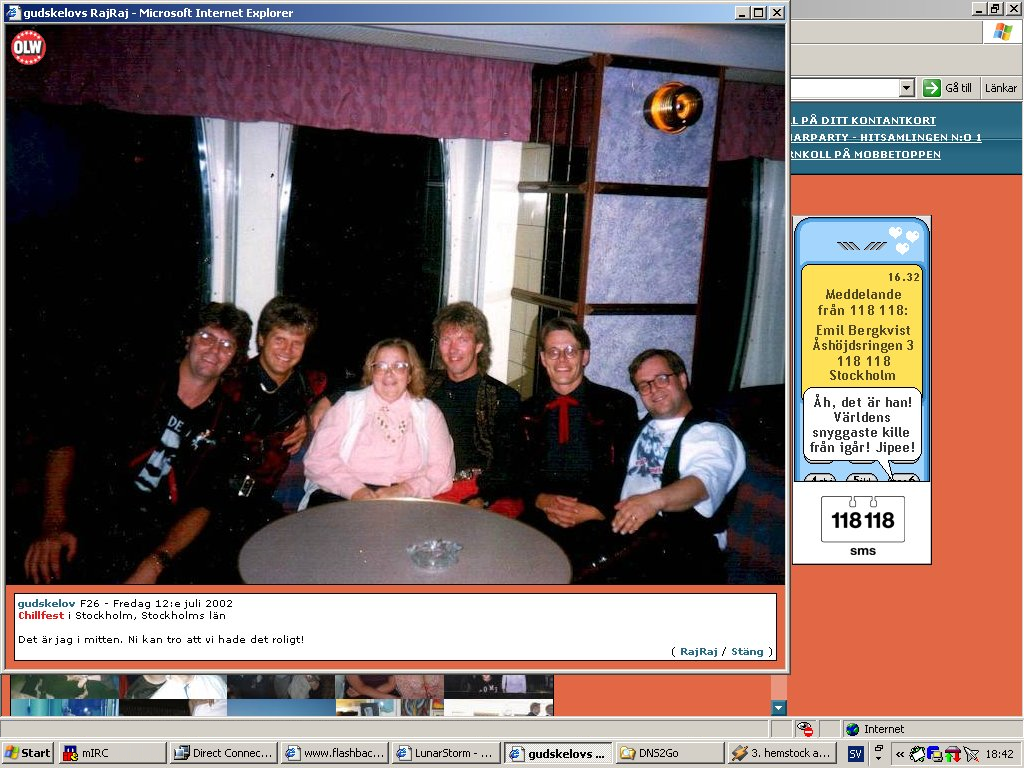The height and width of the screenshot is (768, 1024).
Task: Click the 118 118 phone advertisement banner
Action: [862, 391]
